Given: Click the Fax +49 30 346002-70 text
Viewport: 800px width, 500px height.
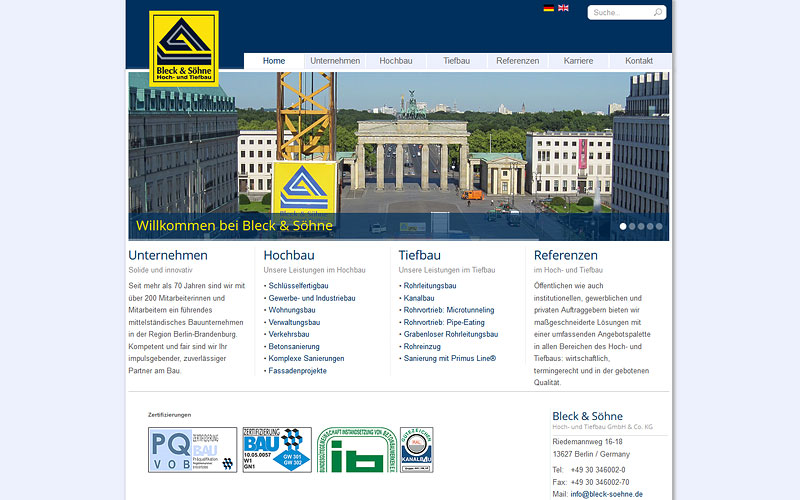Looking at the screenshot, I should click(591, 482).
